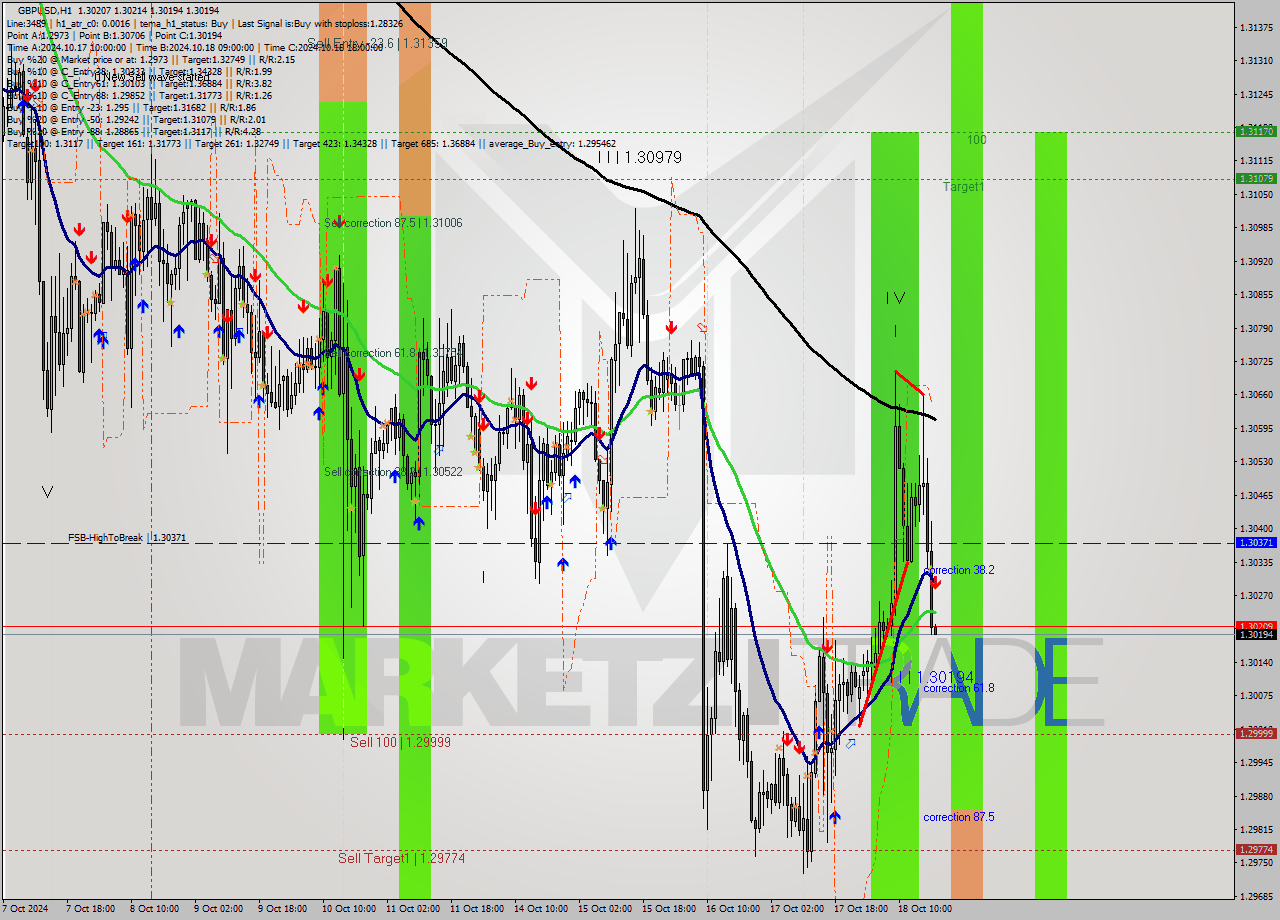
Task: Select the 1.30194 current price tag
Action: pos(1256,634)
